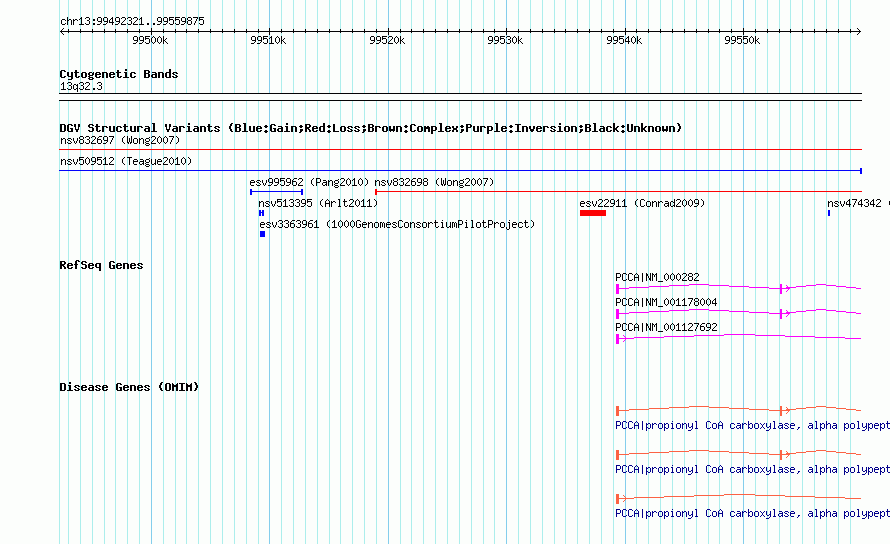890x544 pixels.
Task: Click the PCCA NM_001127692 magenta gene glyph
Action: [x=738, y=338]
